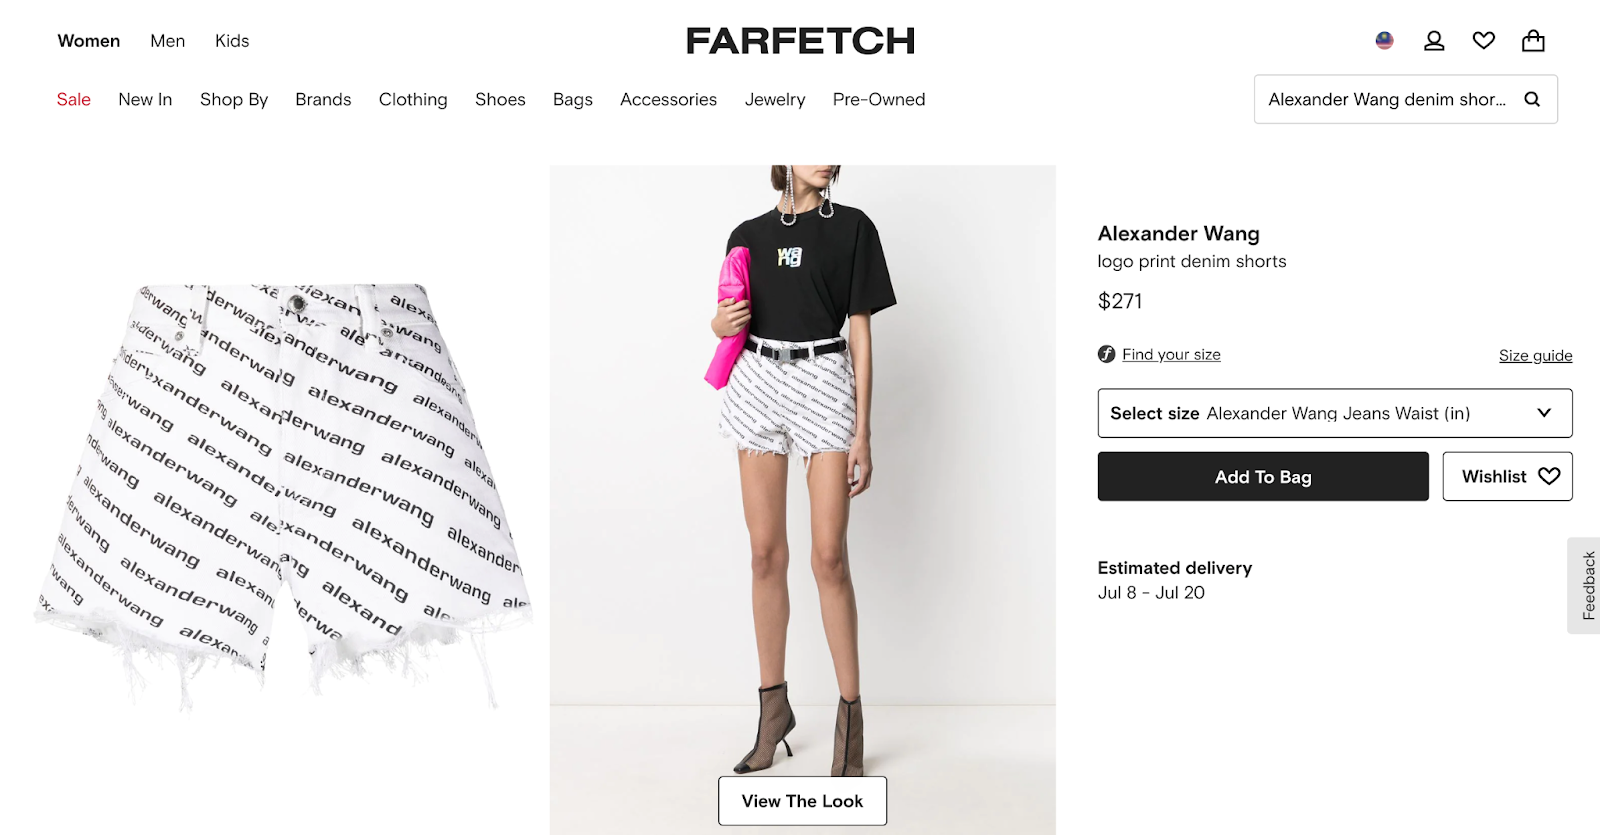The width and height of the screenshot is (1600, 835).
Task: Click the region flag icon
Action: 1384,41
